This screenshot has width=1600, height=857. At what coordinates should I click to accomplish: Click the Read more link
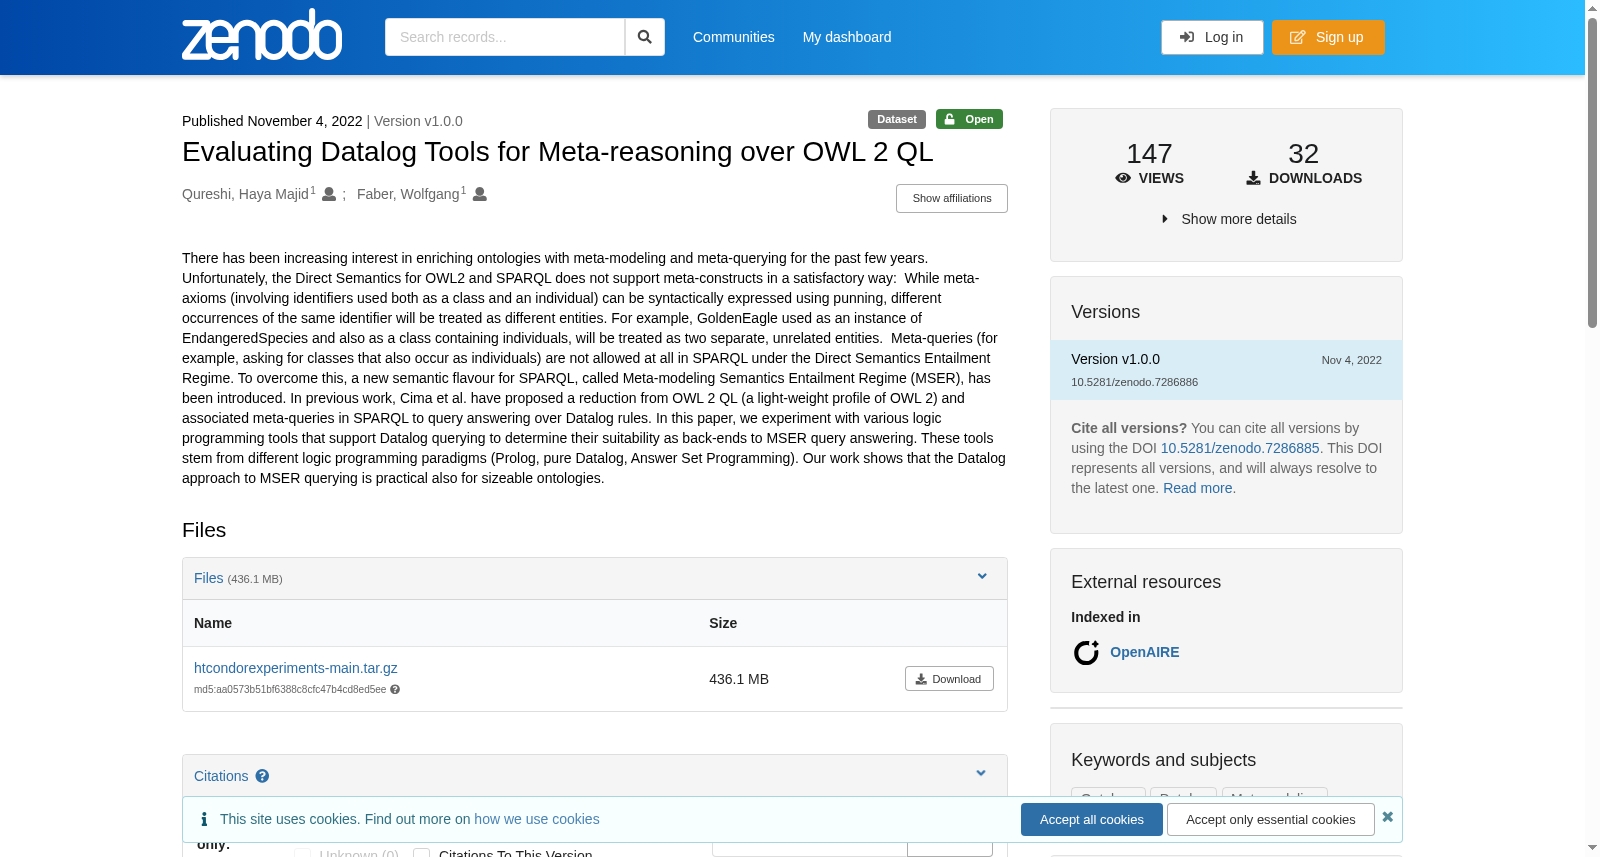1198,488
